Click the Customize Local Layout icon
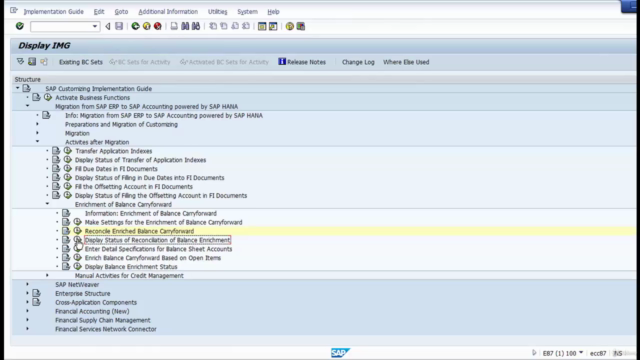The image size is (640, 360). [x=301, y=26]
